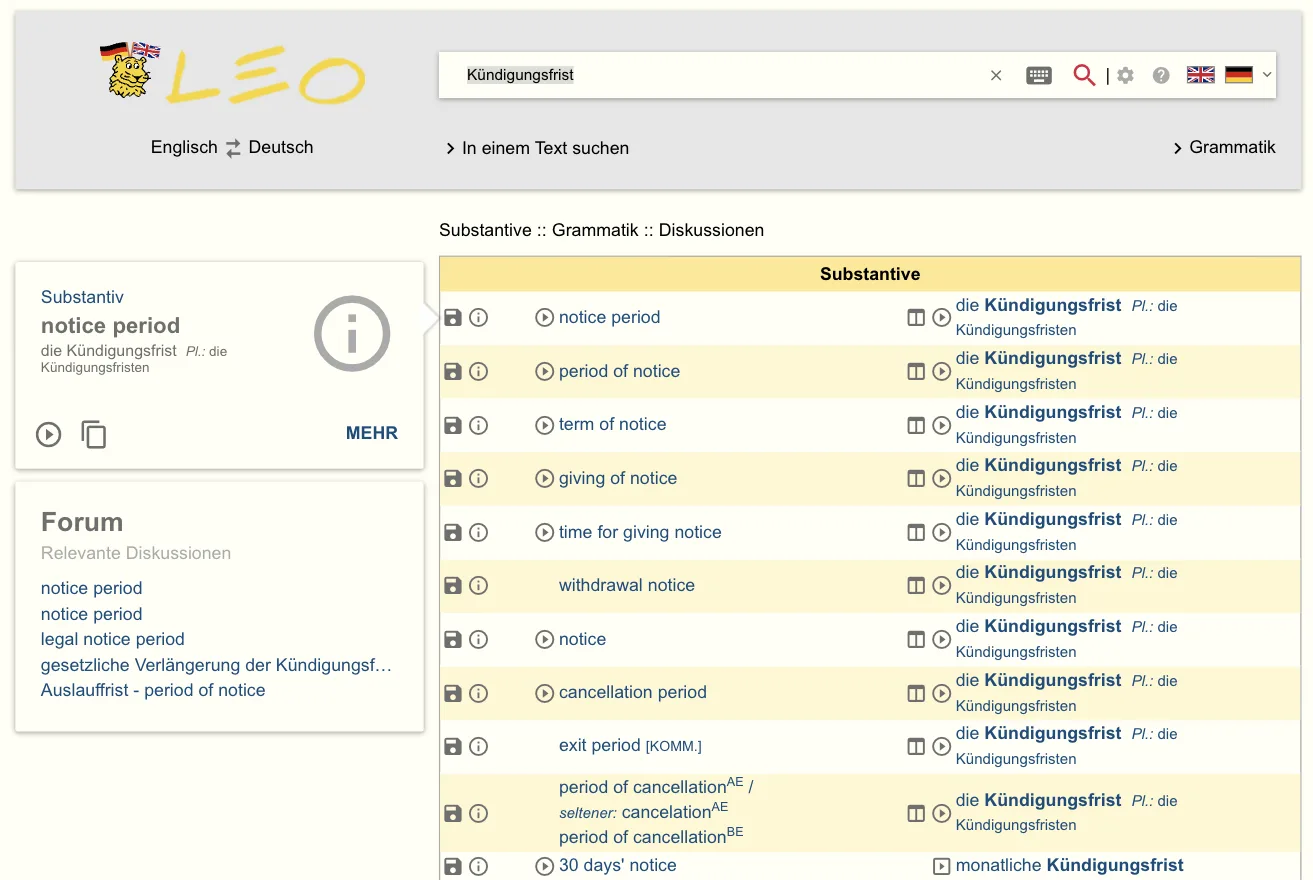Play German audio in 'period of notice' row
1313x880 pixels.
click(941, 371)
